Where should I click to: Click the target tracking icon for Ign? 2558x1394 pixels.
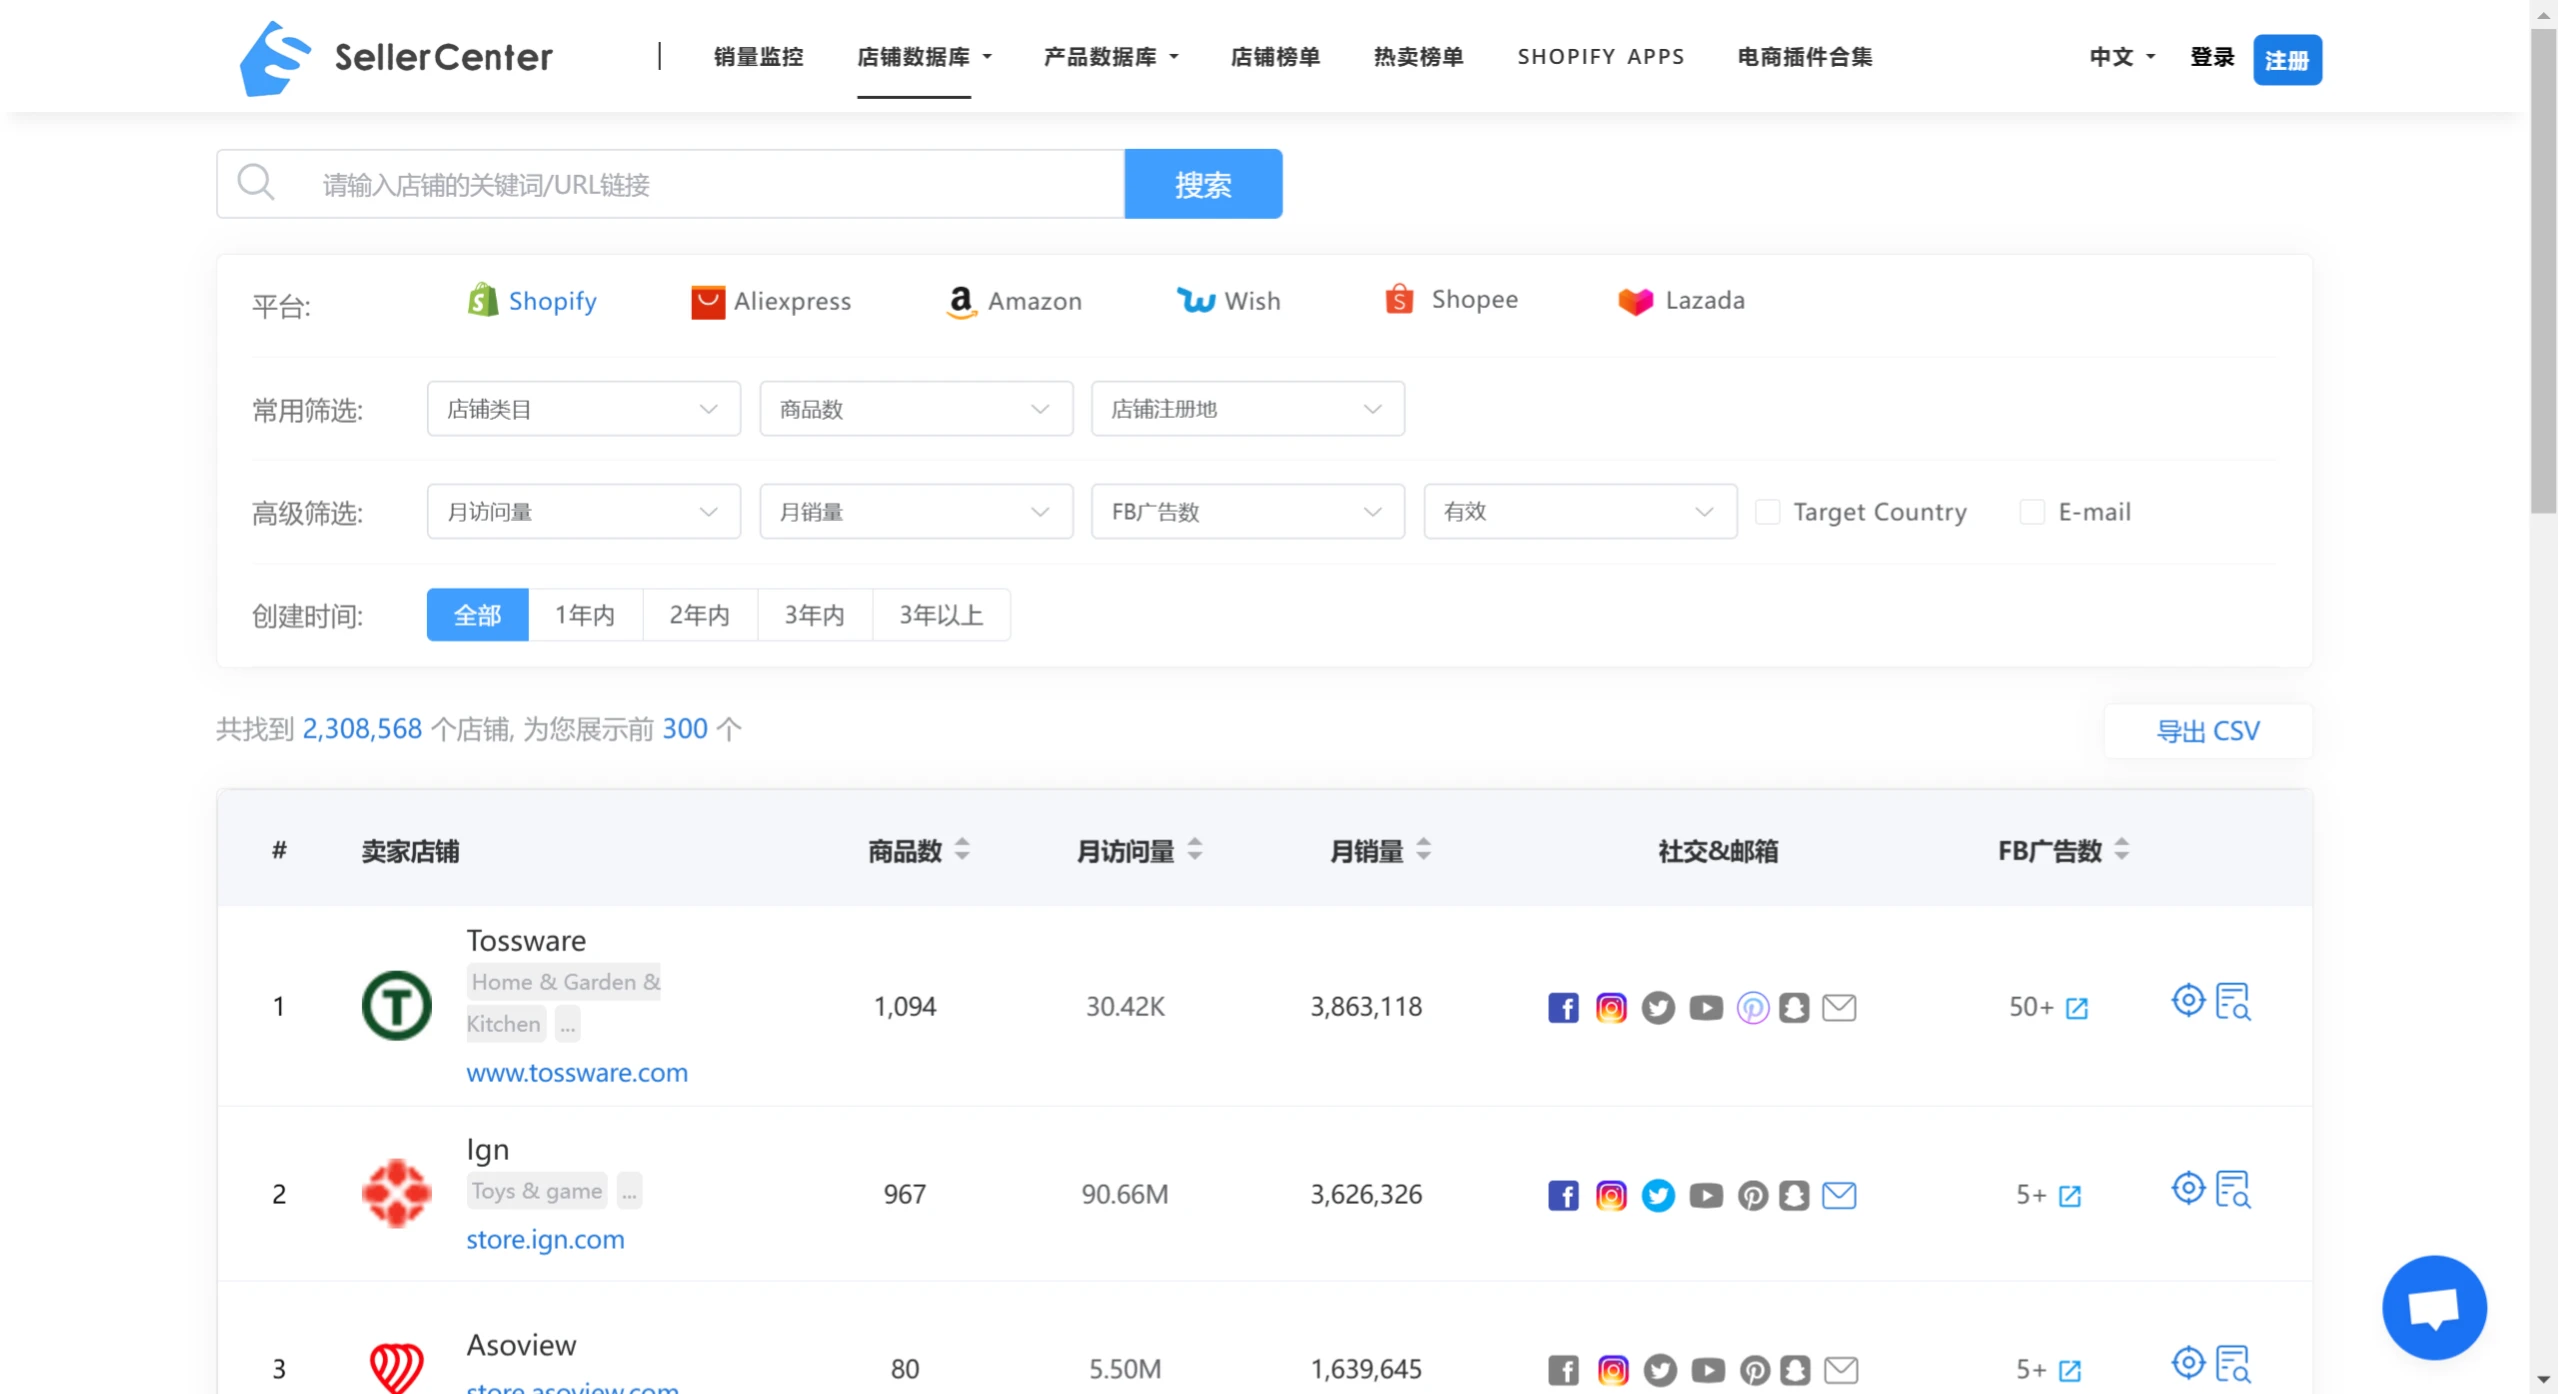2187,1188
